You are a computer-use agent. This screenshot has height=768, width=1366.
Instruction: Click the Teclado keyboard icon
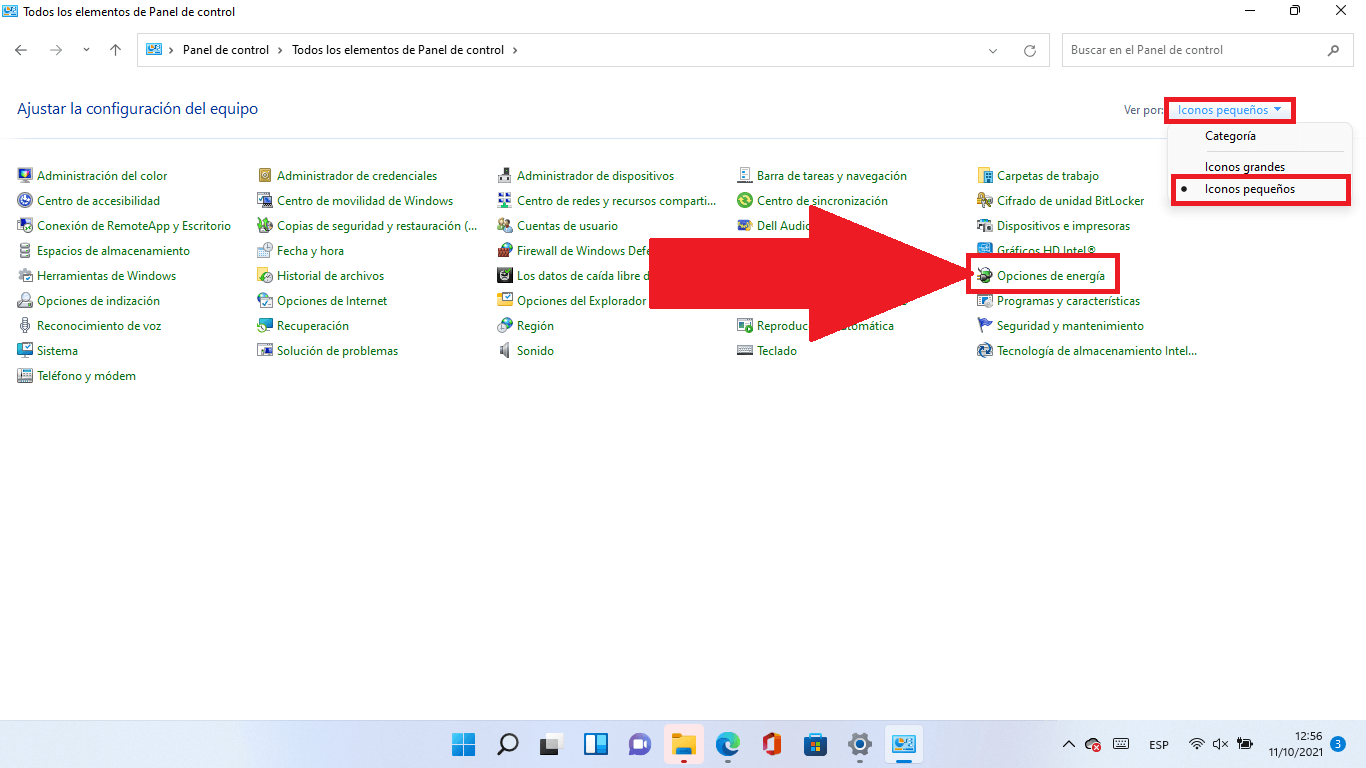pos(745,351)
